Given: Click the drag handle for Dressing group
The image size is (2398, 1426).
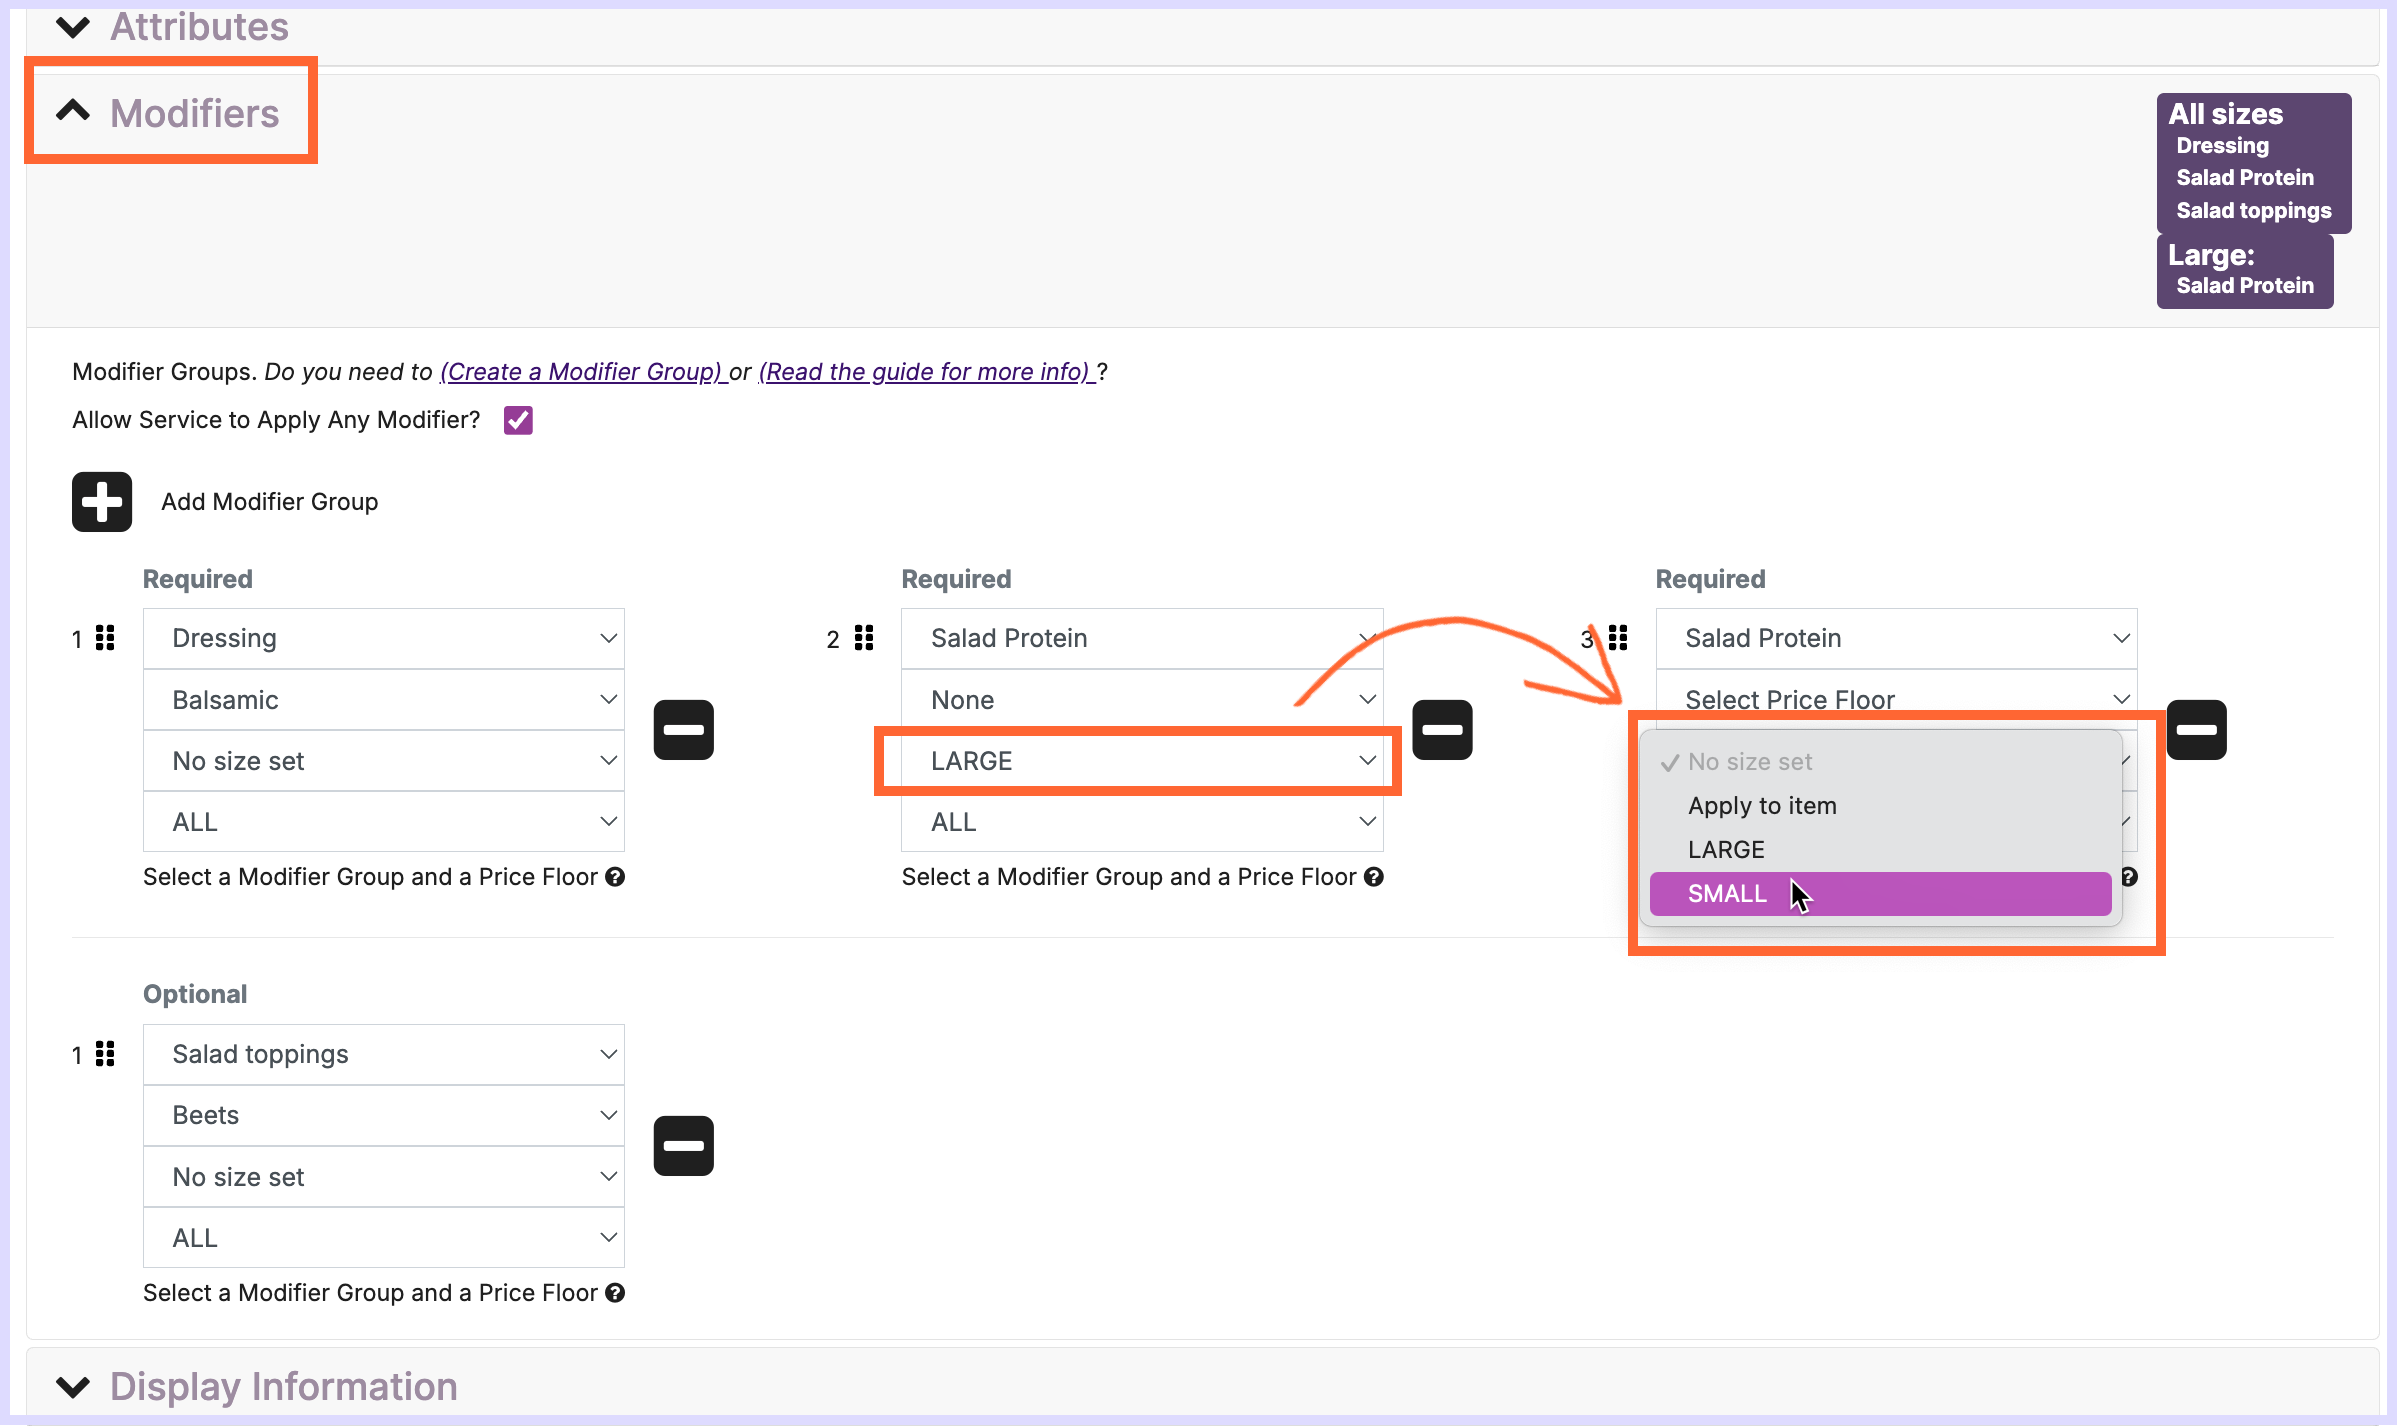Looking at the screenshot, I should click(105, 638).
